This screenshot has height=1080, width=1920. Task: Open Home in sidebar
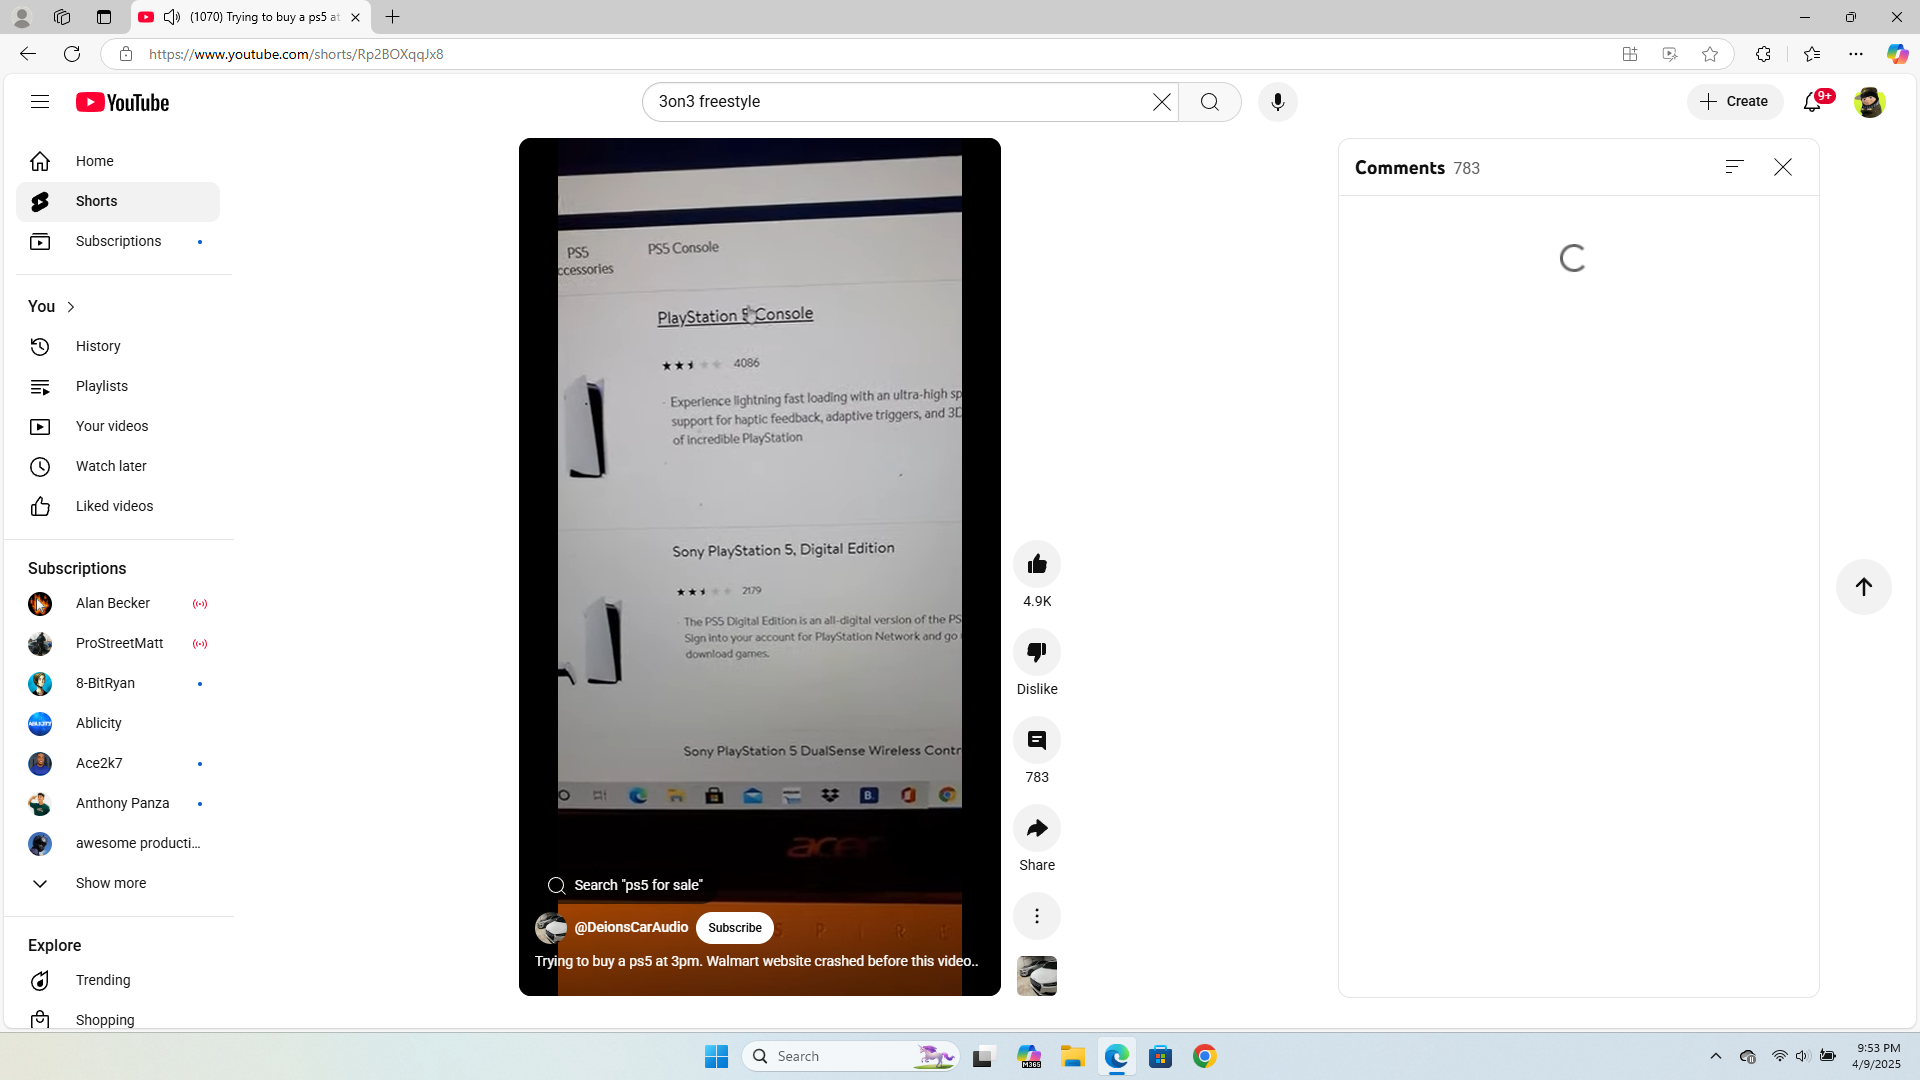click(x=118, y=161)
